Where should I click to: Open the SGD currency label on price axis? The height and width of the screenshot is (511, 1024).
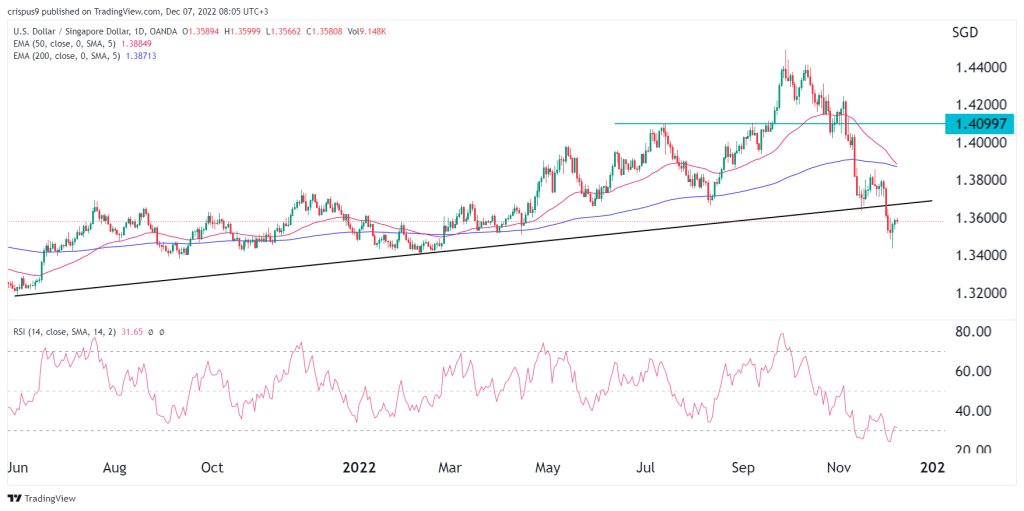(964, 33)
